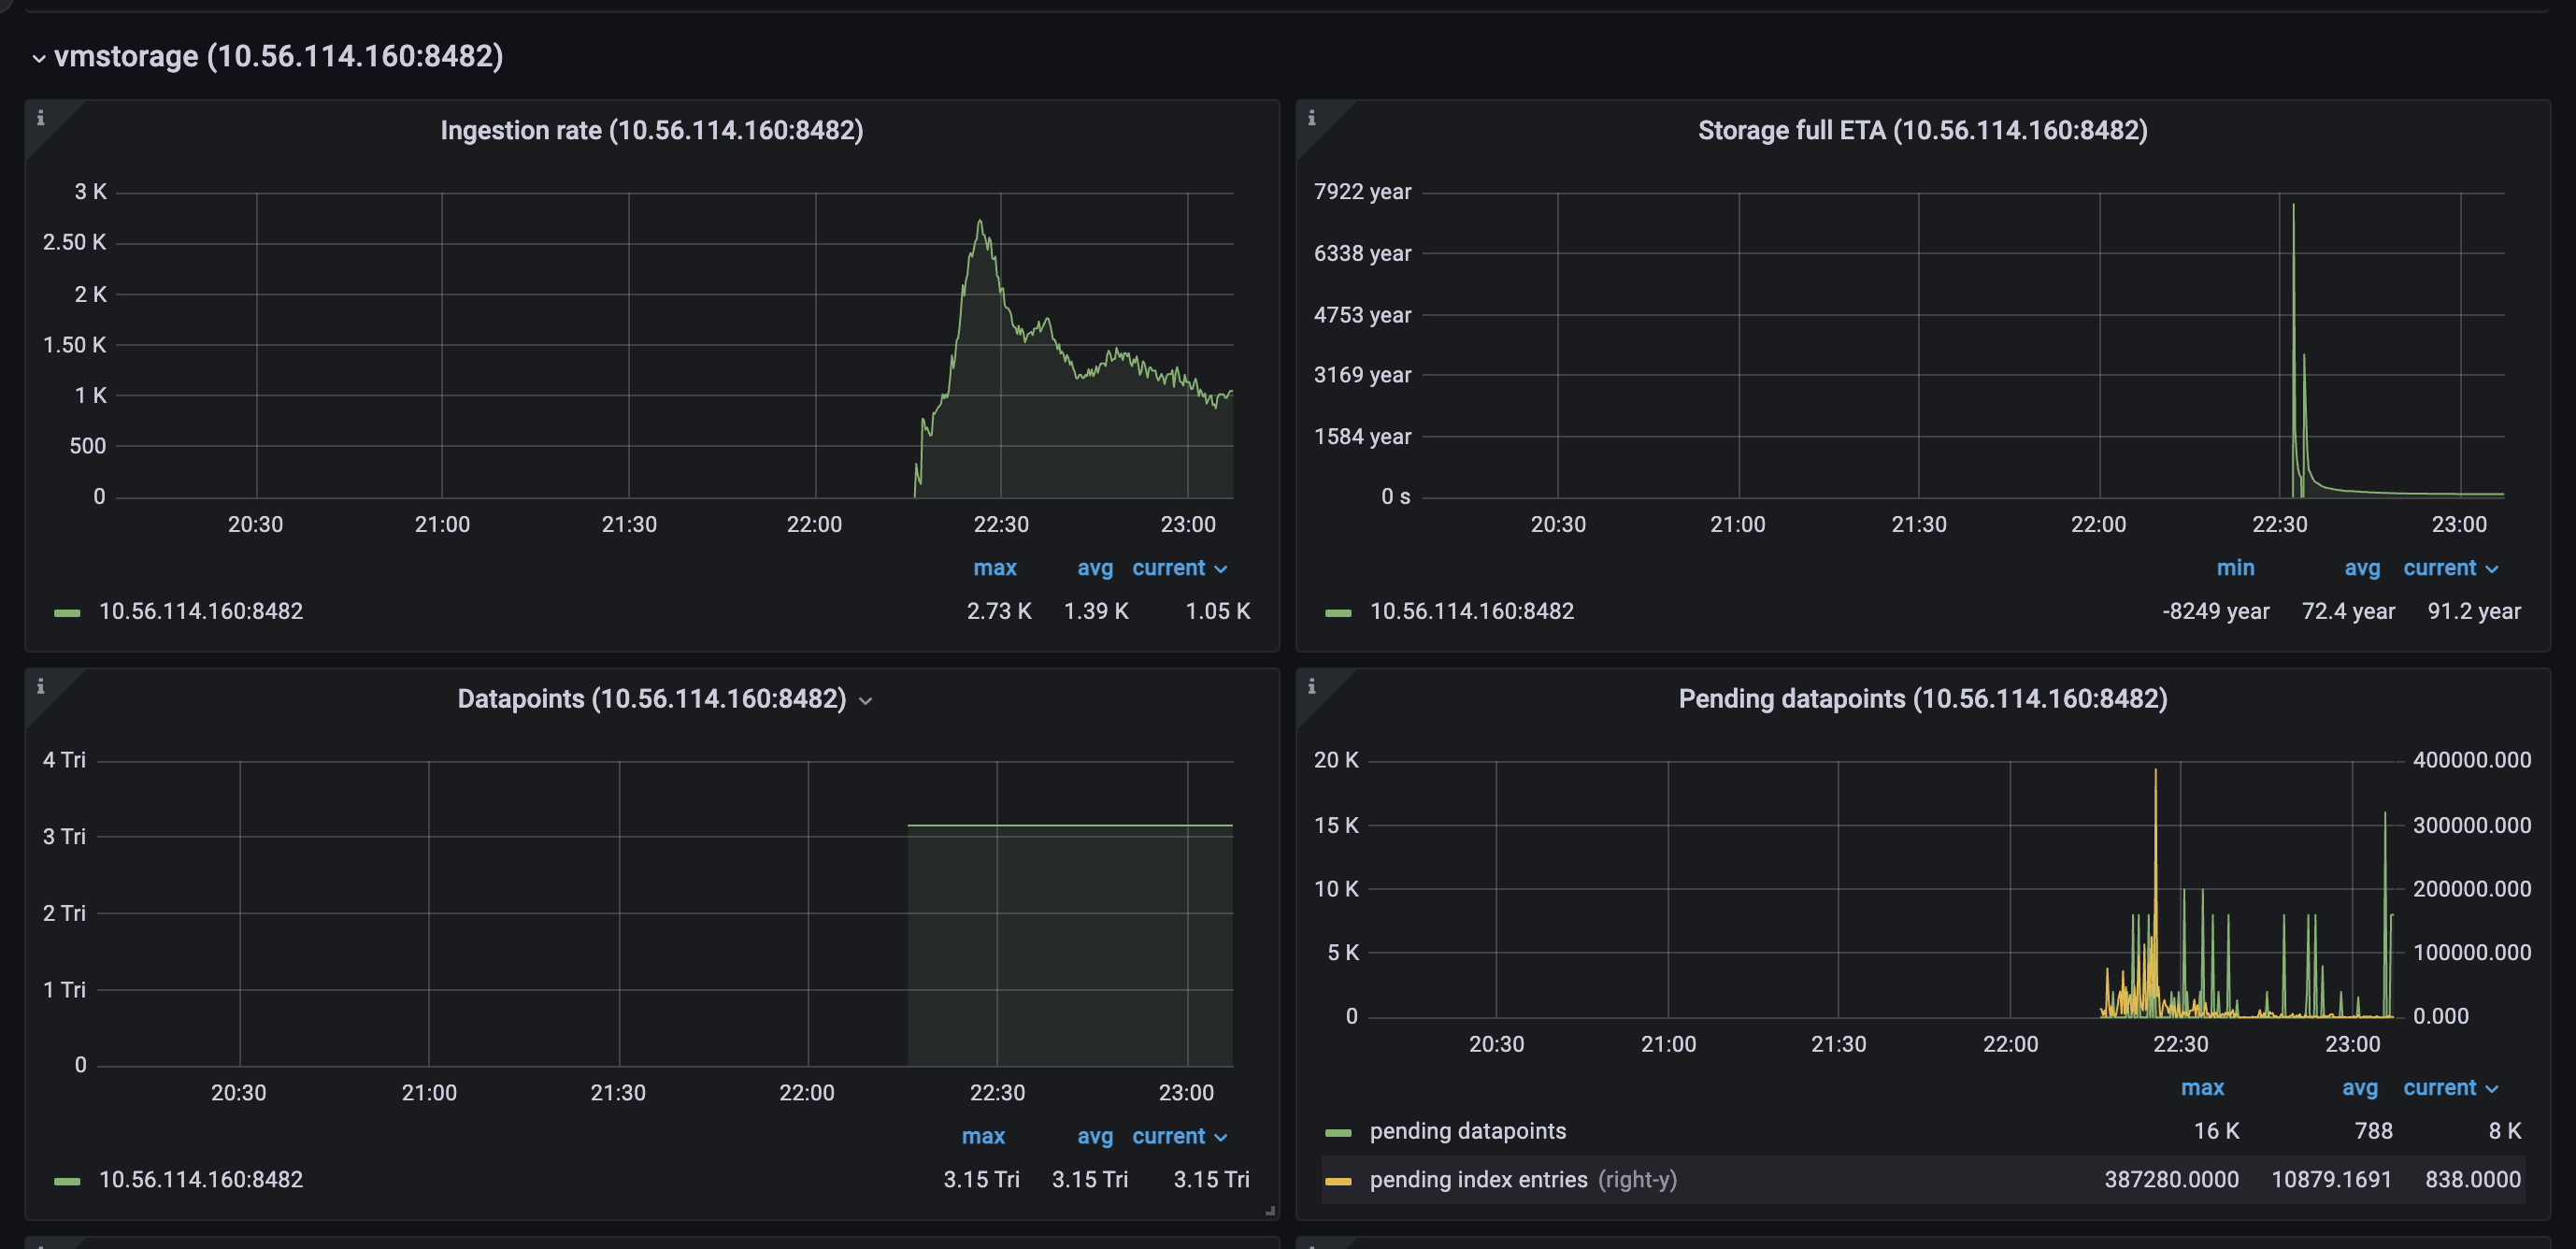Viewport: 2576px width, 1249px height.
Task: Open Pending datapoints panel title menu
Action: (1922, 699)
